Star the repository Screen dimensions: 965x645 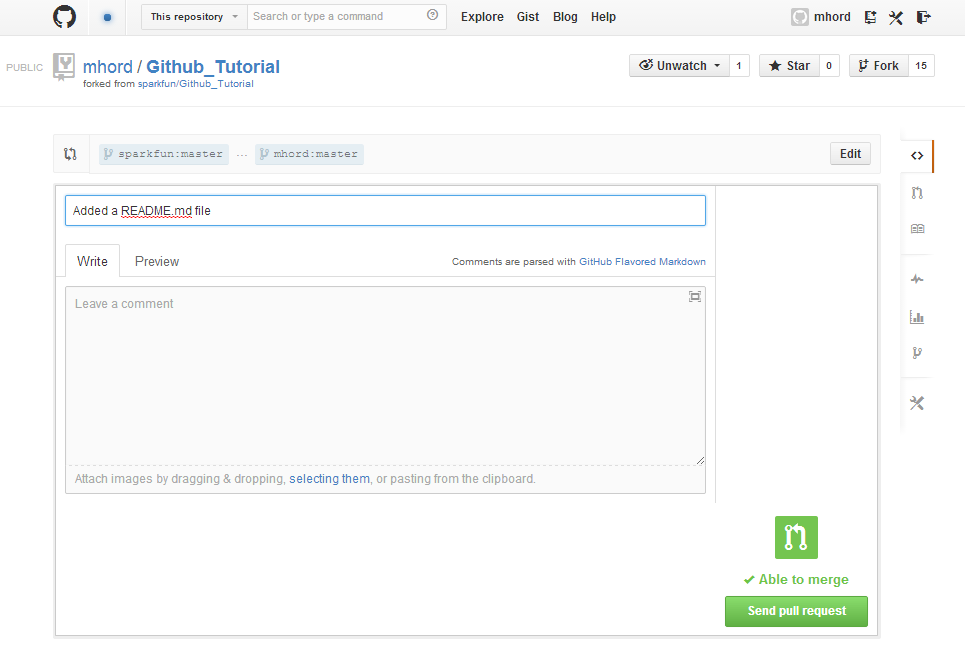pyautogui.click(x=790, y=66)
